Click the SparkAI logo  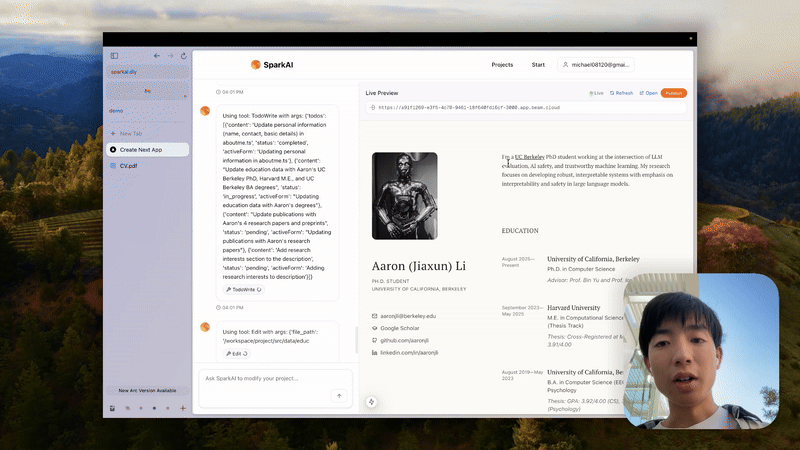pyautogui.click(x=271, y=65)
